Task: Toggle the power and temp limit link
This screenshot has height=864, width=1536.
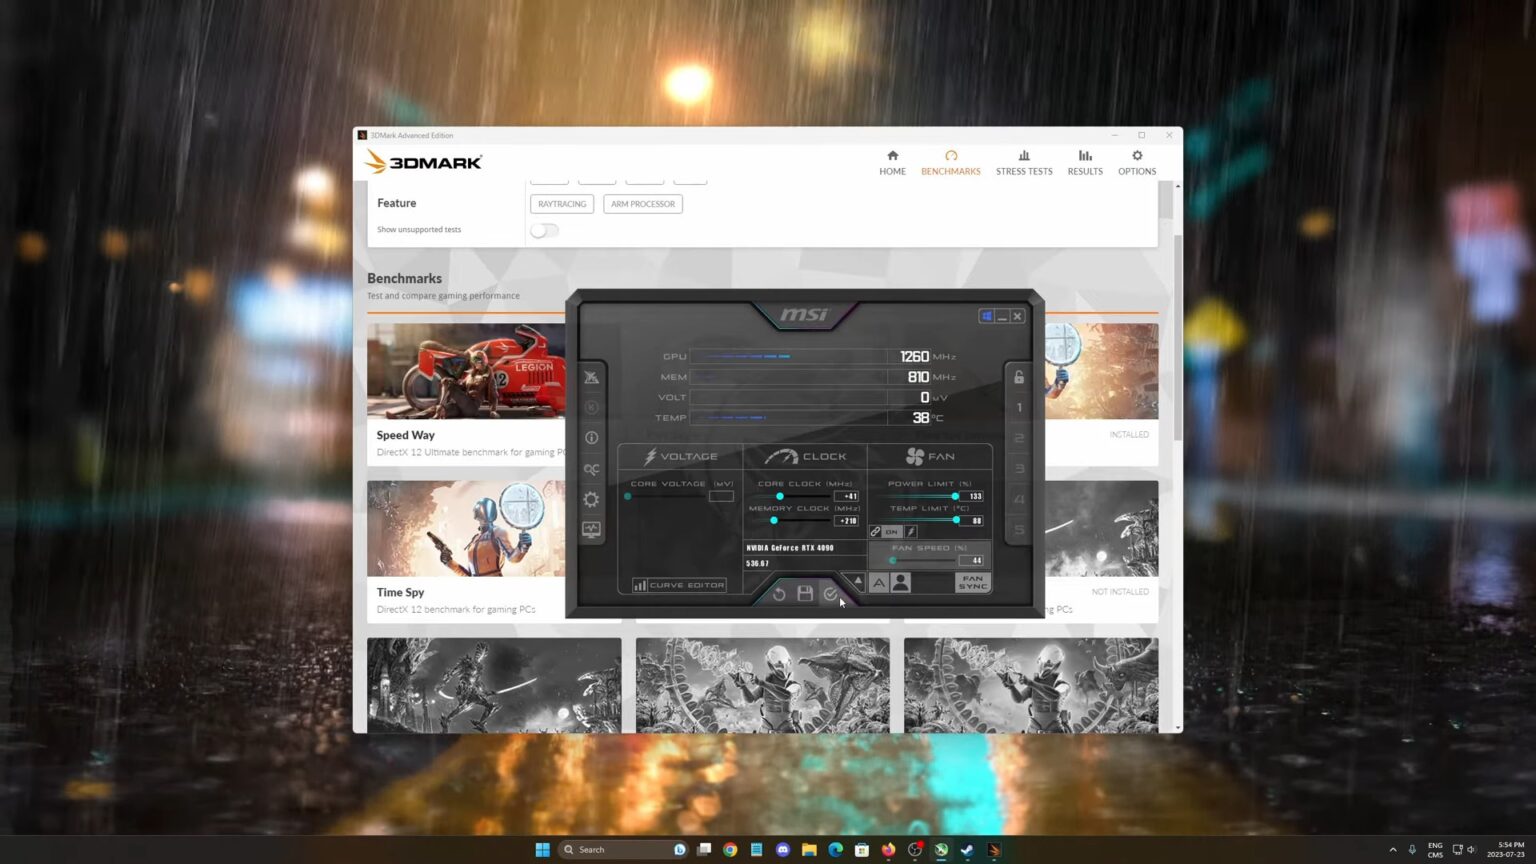Action: pos(875,531)
